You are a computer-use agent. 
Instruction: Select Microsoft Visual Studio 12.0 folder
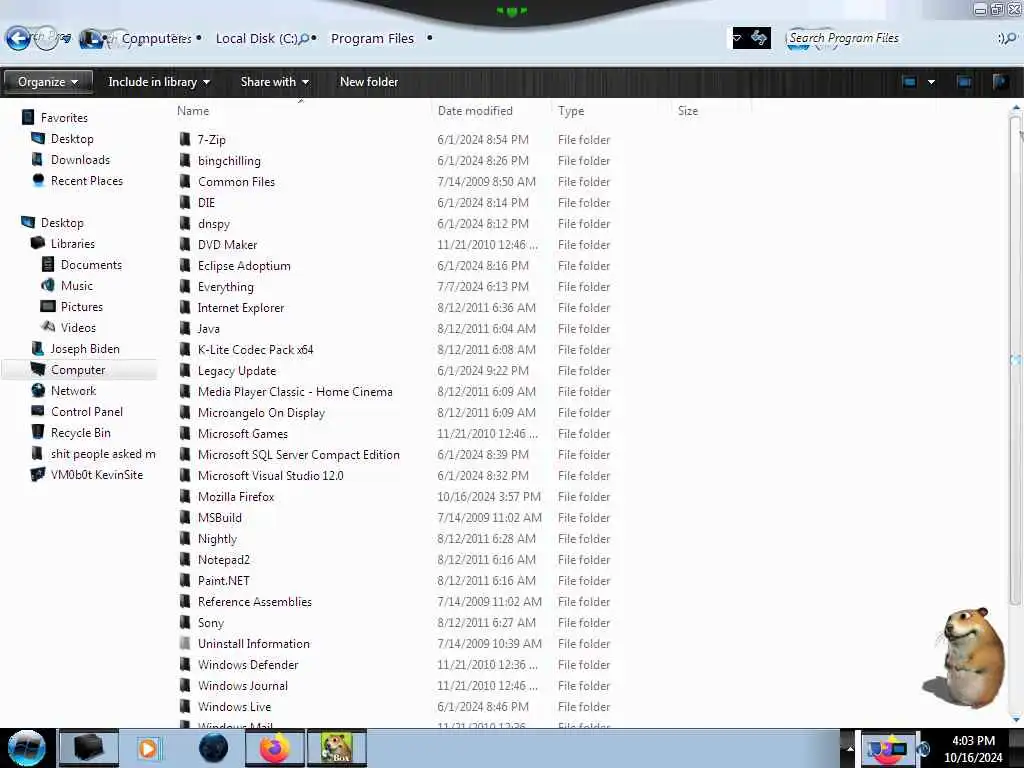(x=270, y=475)
